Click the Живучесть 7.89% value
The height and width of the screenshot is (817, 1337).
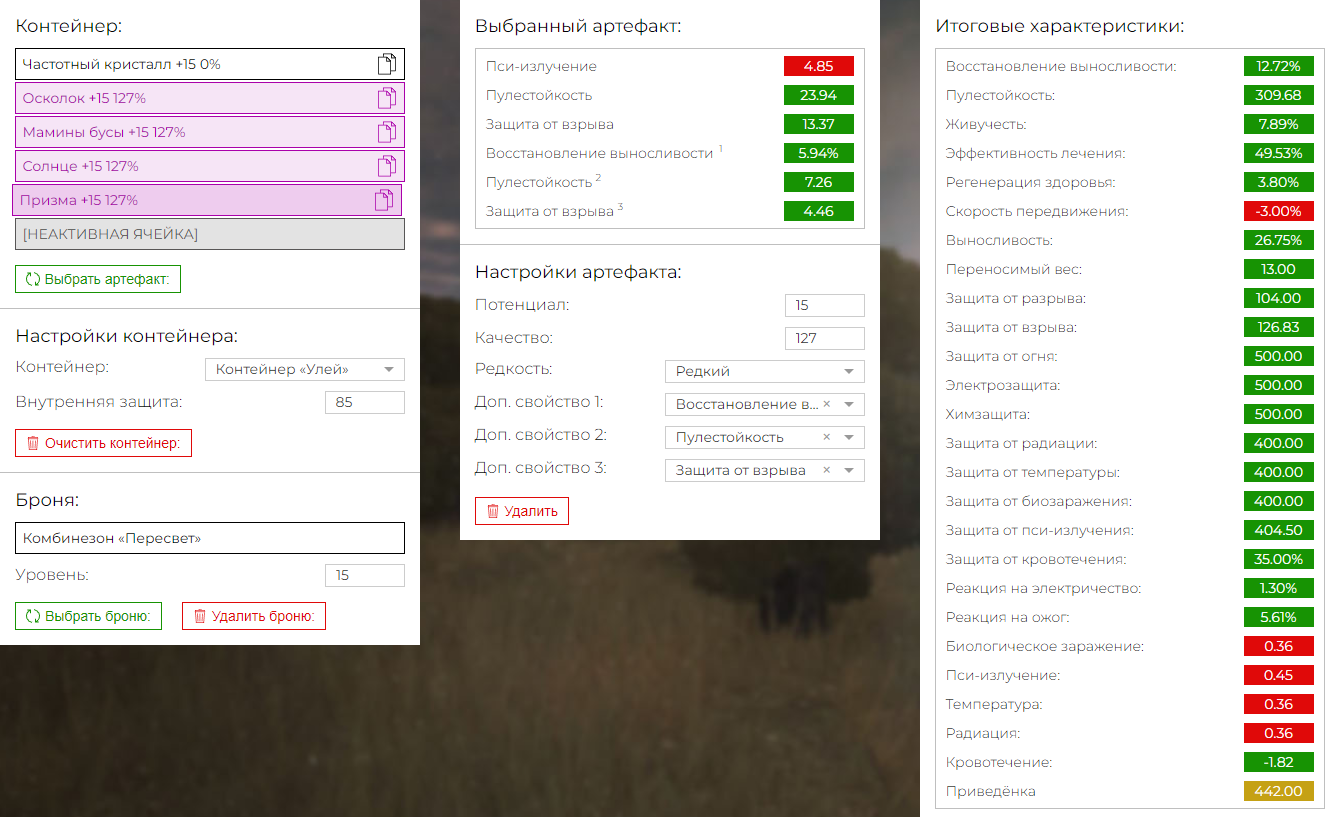(1279, 125)
